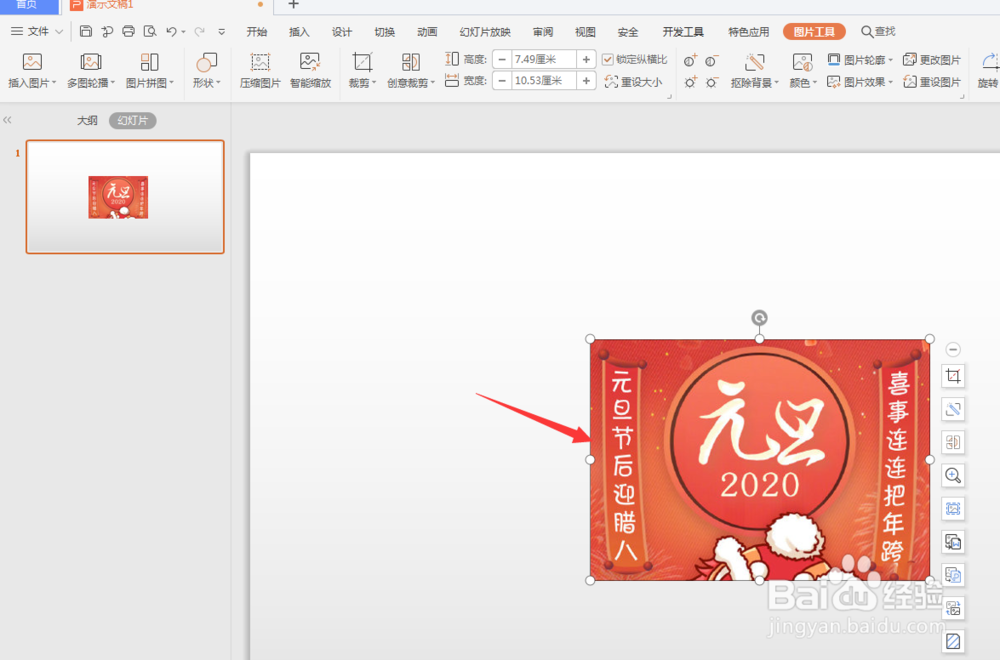Open Print Preview from quick access bar
Screen dimensions: 1000x660
pos(150,31)
